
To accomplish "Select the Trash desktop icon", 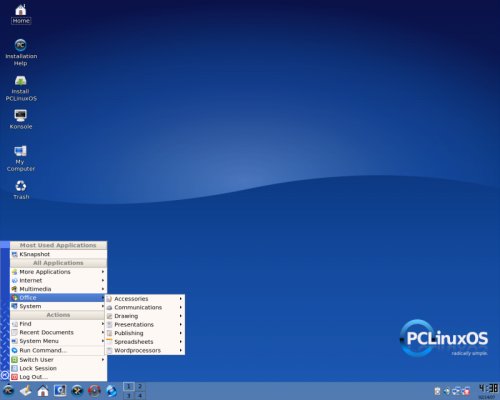I will 21,190.
